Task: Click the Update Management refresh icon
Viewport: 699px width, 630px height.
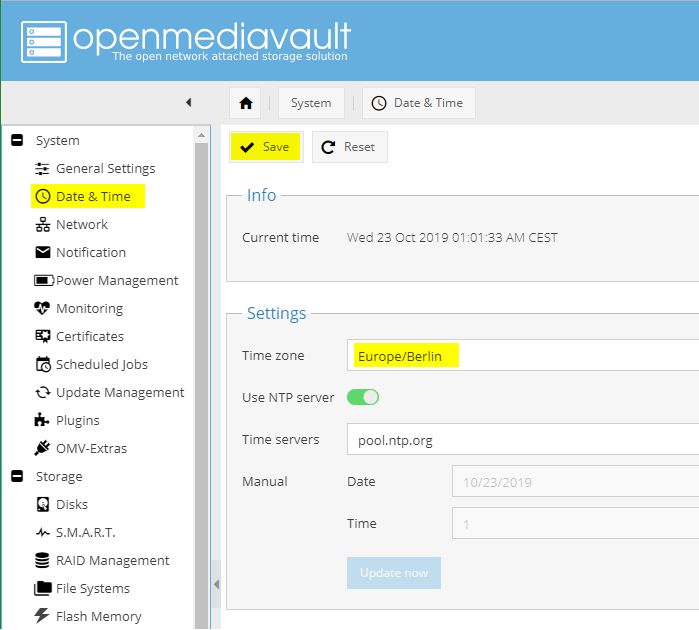Action: (x=43, y=392)
